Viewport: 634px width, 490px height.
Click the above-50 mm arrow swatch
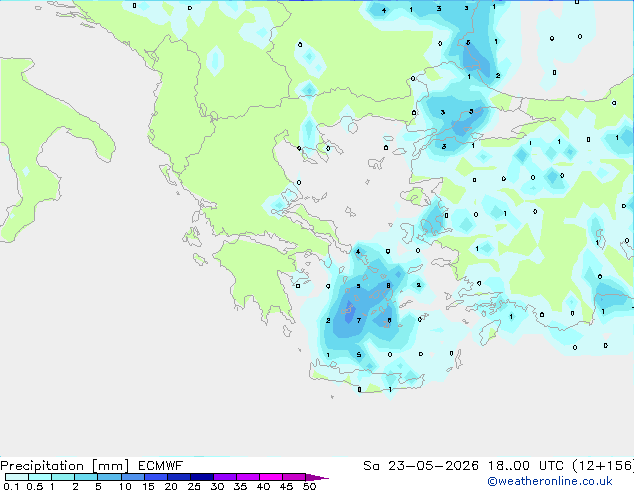[x=316, y=477]
